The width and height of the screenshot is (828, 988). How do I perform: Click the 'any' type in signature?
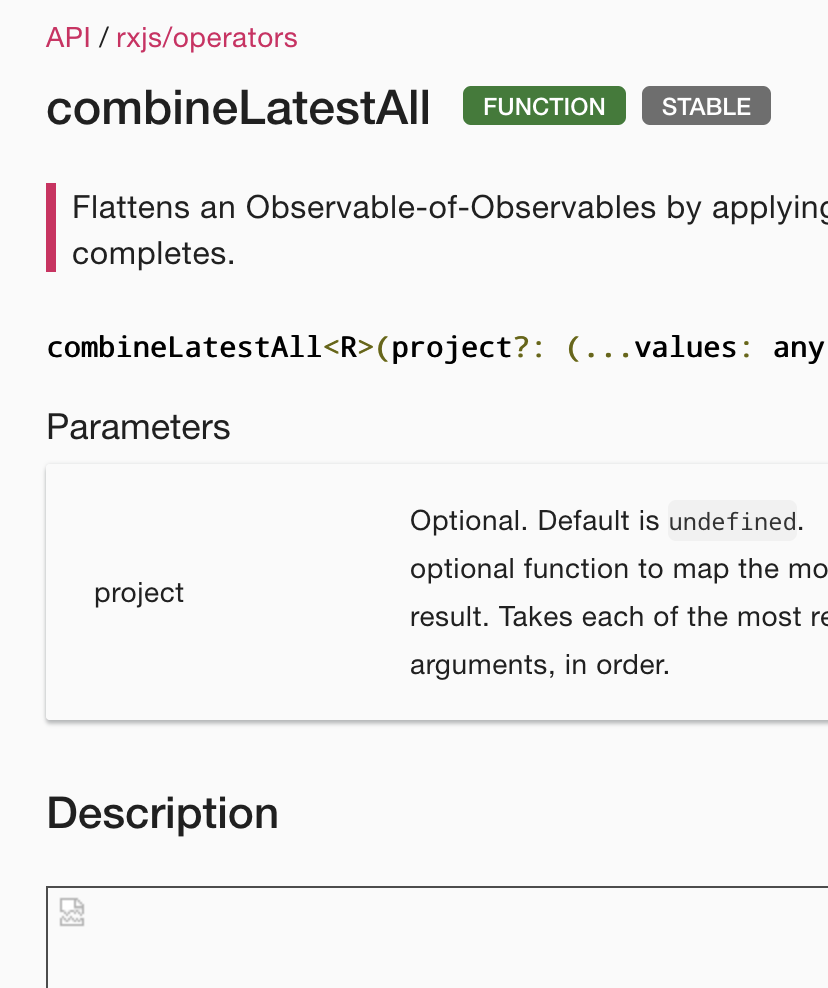pos(798,348)
